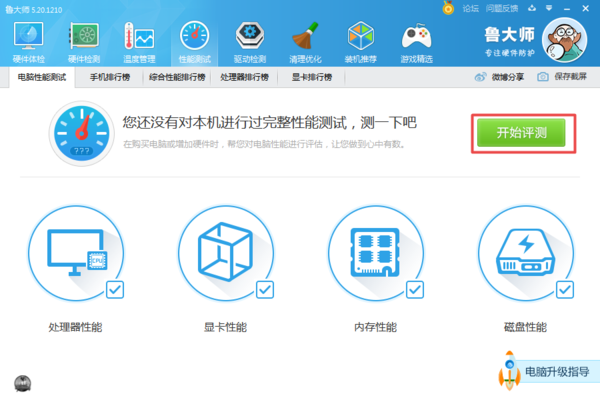Open 驱动检测 driver detection icon
This screenshot has width=600, height=400.
249,38
